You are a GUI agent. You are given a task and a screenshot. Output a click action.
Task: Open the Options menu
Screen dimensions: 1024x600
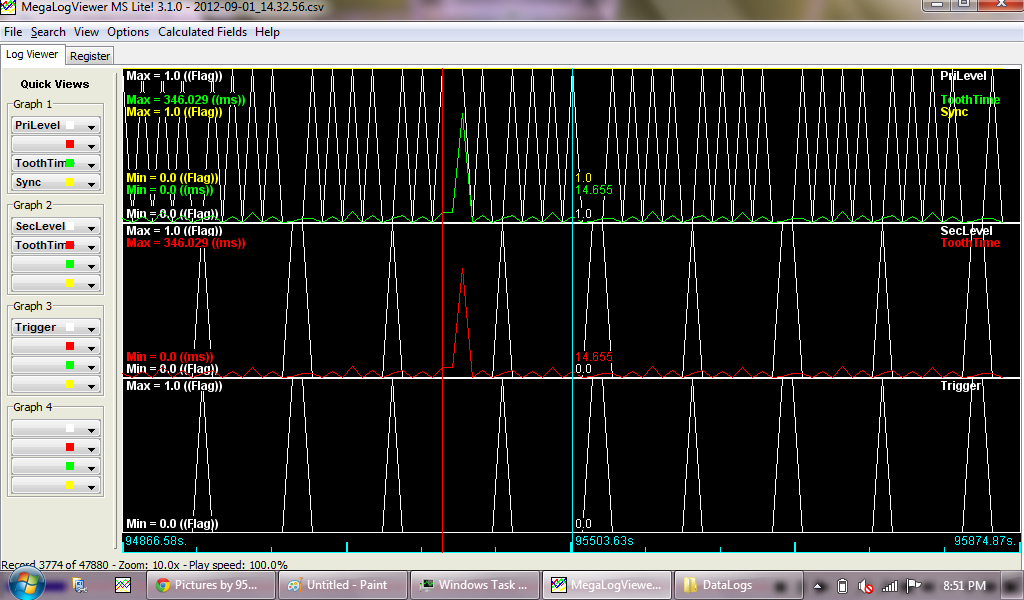(128, 31)
